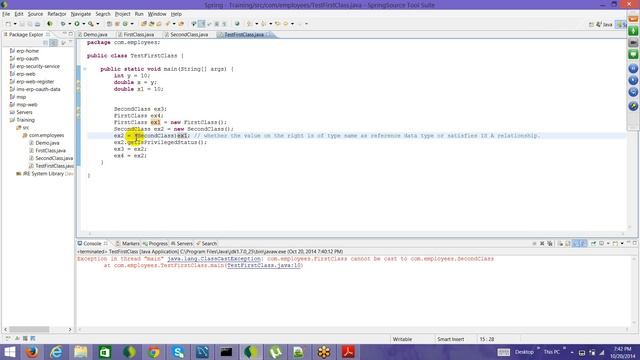This screenshot has width=640, height=360.
Task: Open the Debug dropdown arrow in toolbar
Action: coord(70,24)
